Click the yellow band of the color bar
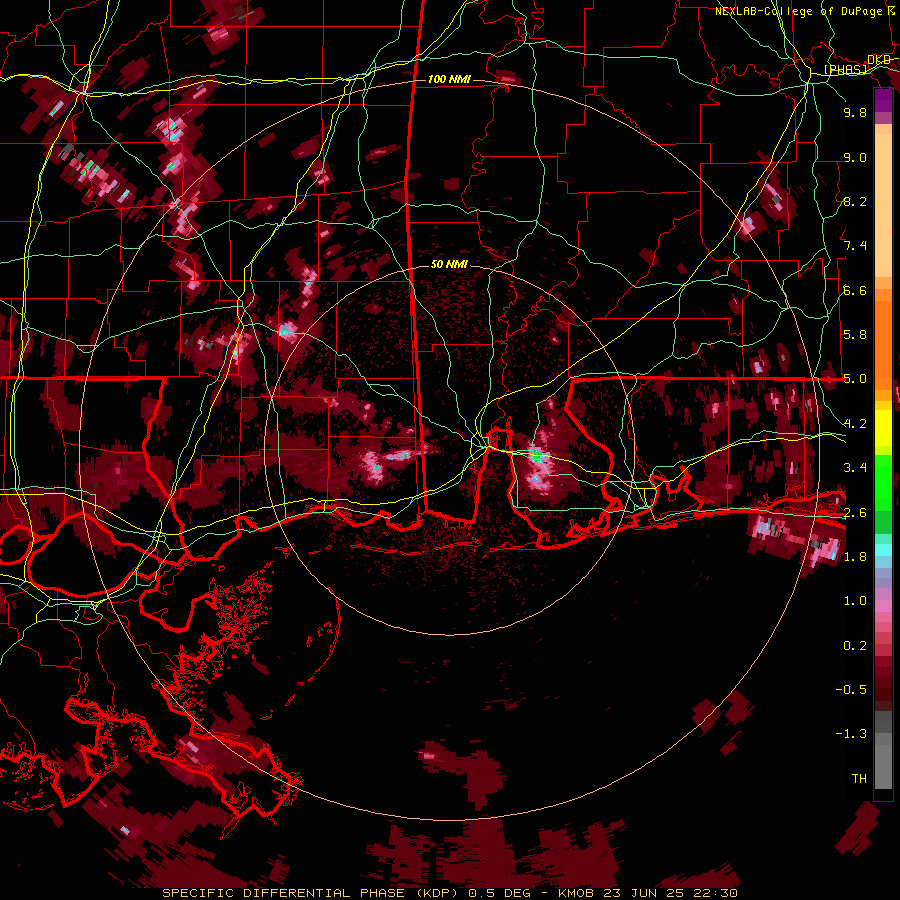The image size is (900, 900). coord(883,428)
